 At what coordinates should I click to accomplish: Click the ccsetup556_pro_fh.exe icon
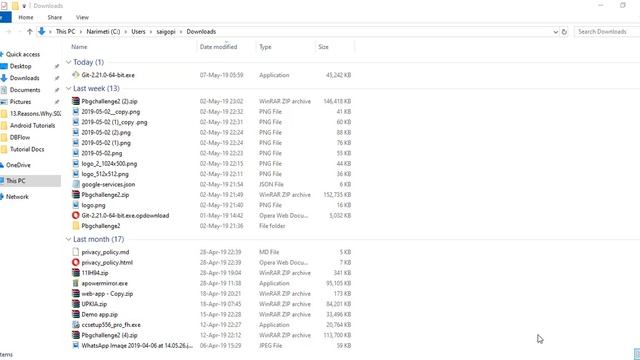tap(76, 325)
